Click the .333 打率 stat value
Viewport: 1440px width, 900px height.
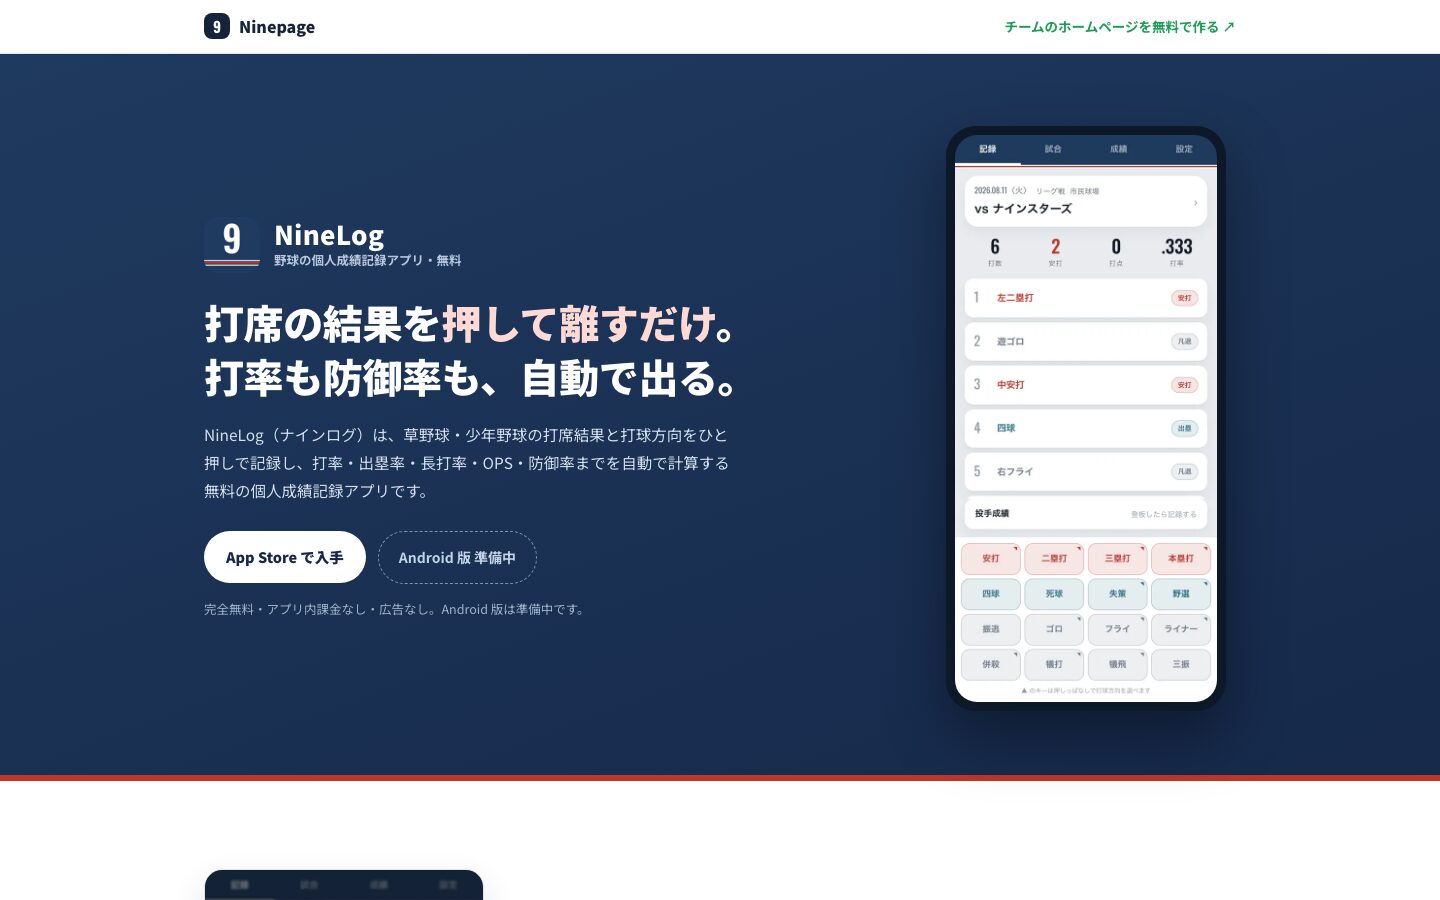pyautogui.click(x=1177, y=247)
